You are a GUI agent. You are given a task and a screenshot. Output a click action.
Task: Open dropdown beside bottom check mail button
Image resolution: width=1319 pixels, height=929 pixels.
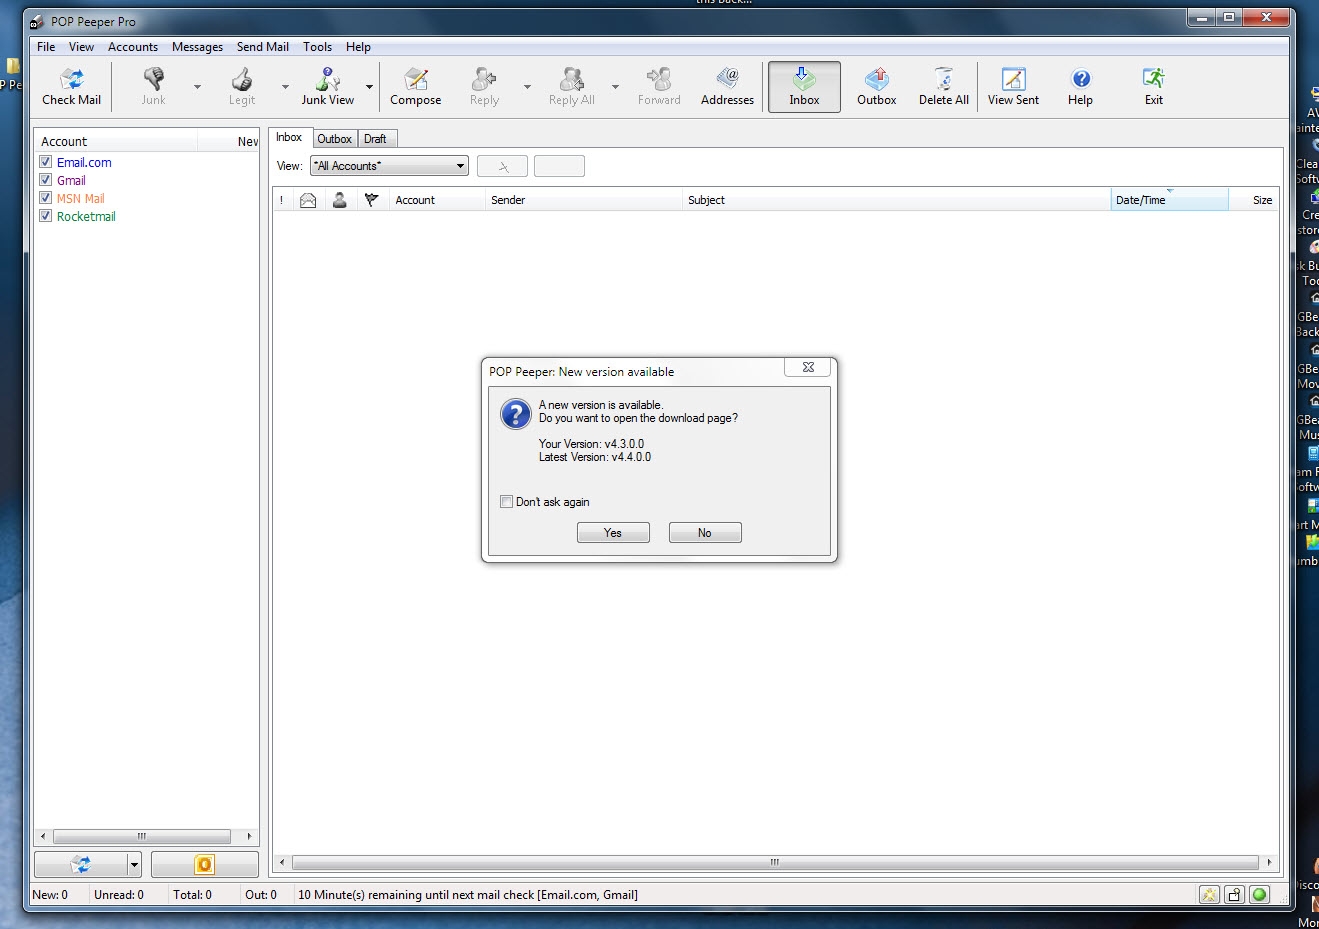point(134,864)
